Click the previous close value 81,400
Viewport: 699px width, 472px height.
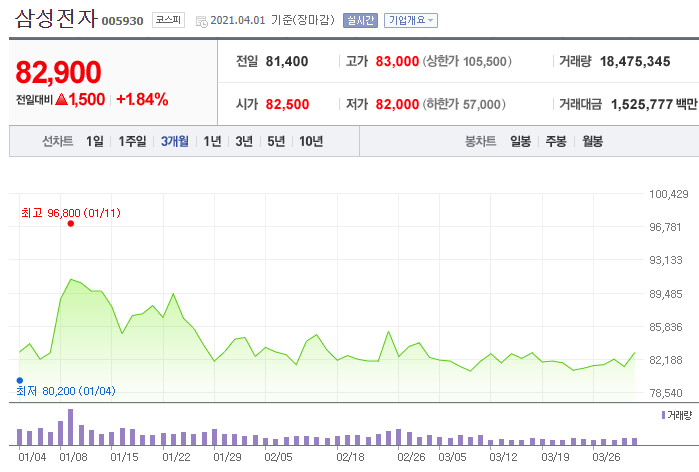[x=287, y=61]
